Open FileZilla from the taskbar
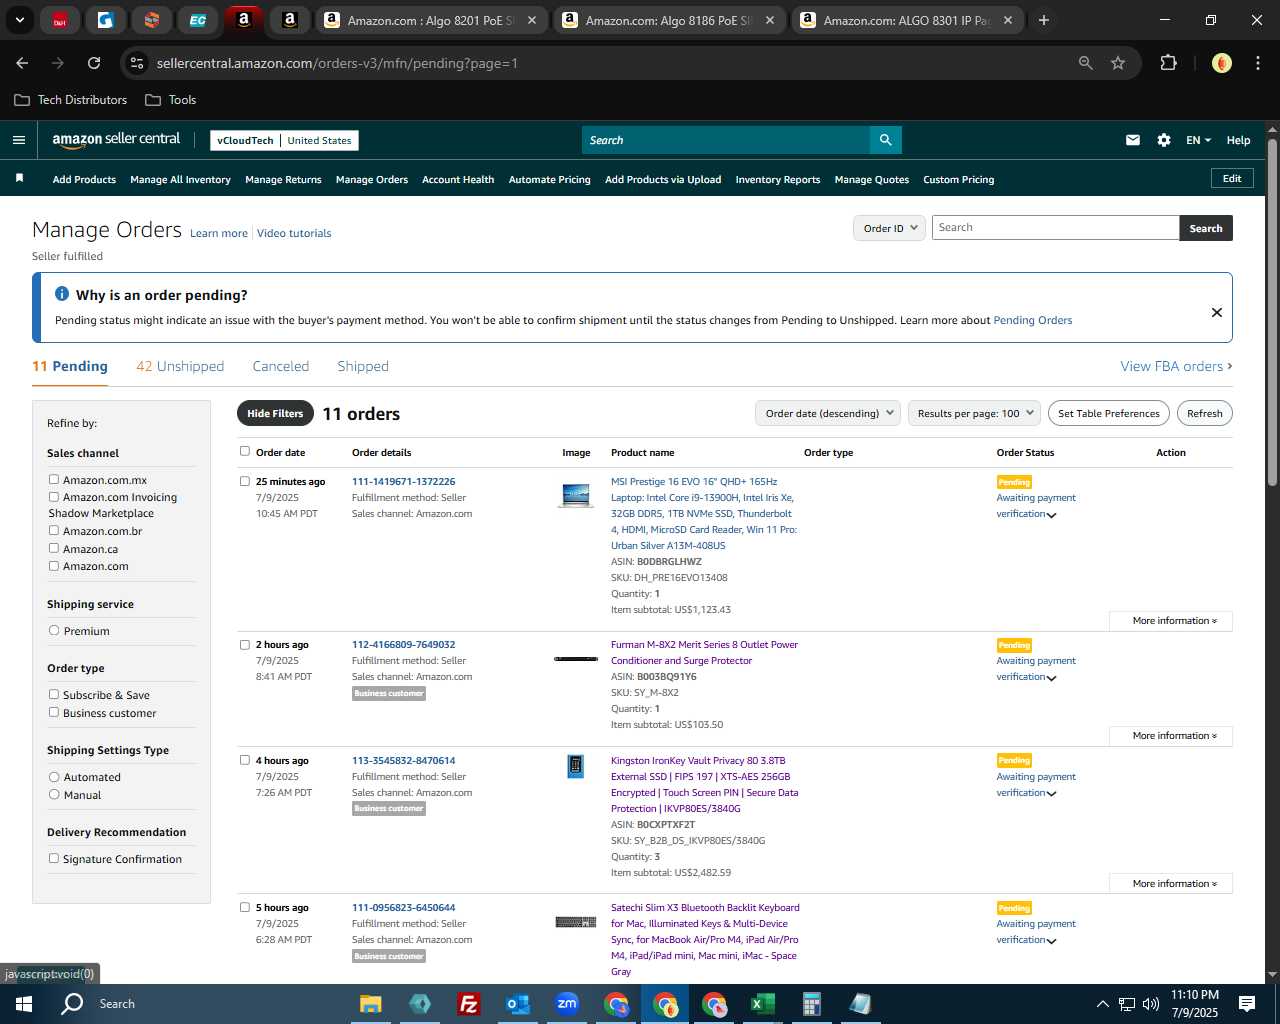Screen dimensions: 1280x1024 (468, 1004)
